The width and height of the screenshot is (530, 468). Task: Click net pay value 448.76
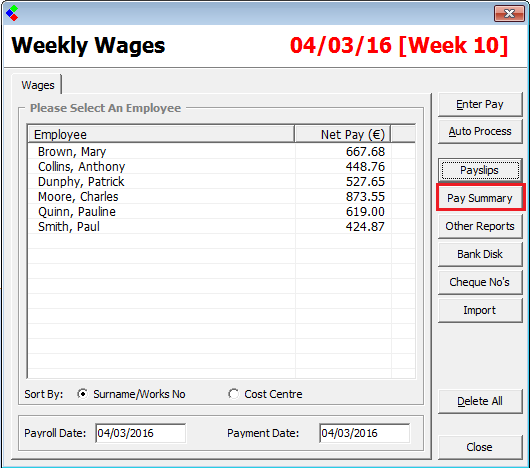[x=365, y=167]
